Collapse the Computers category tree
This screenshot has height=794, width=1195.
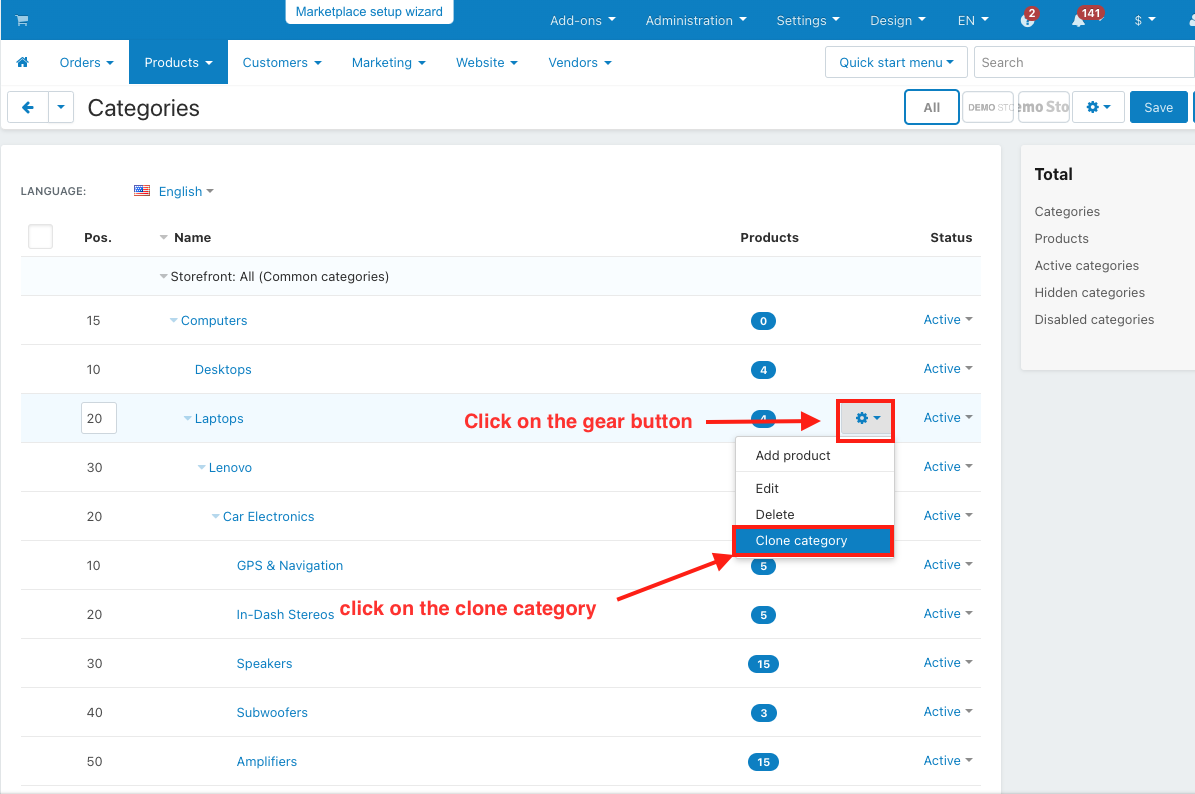point(174,320)
